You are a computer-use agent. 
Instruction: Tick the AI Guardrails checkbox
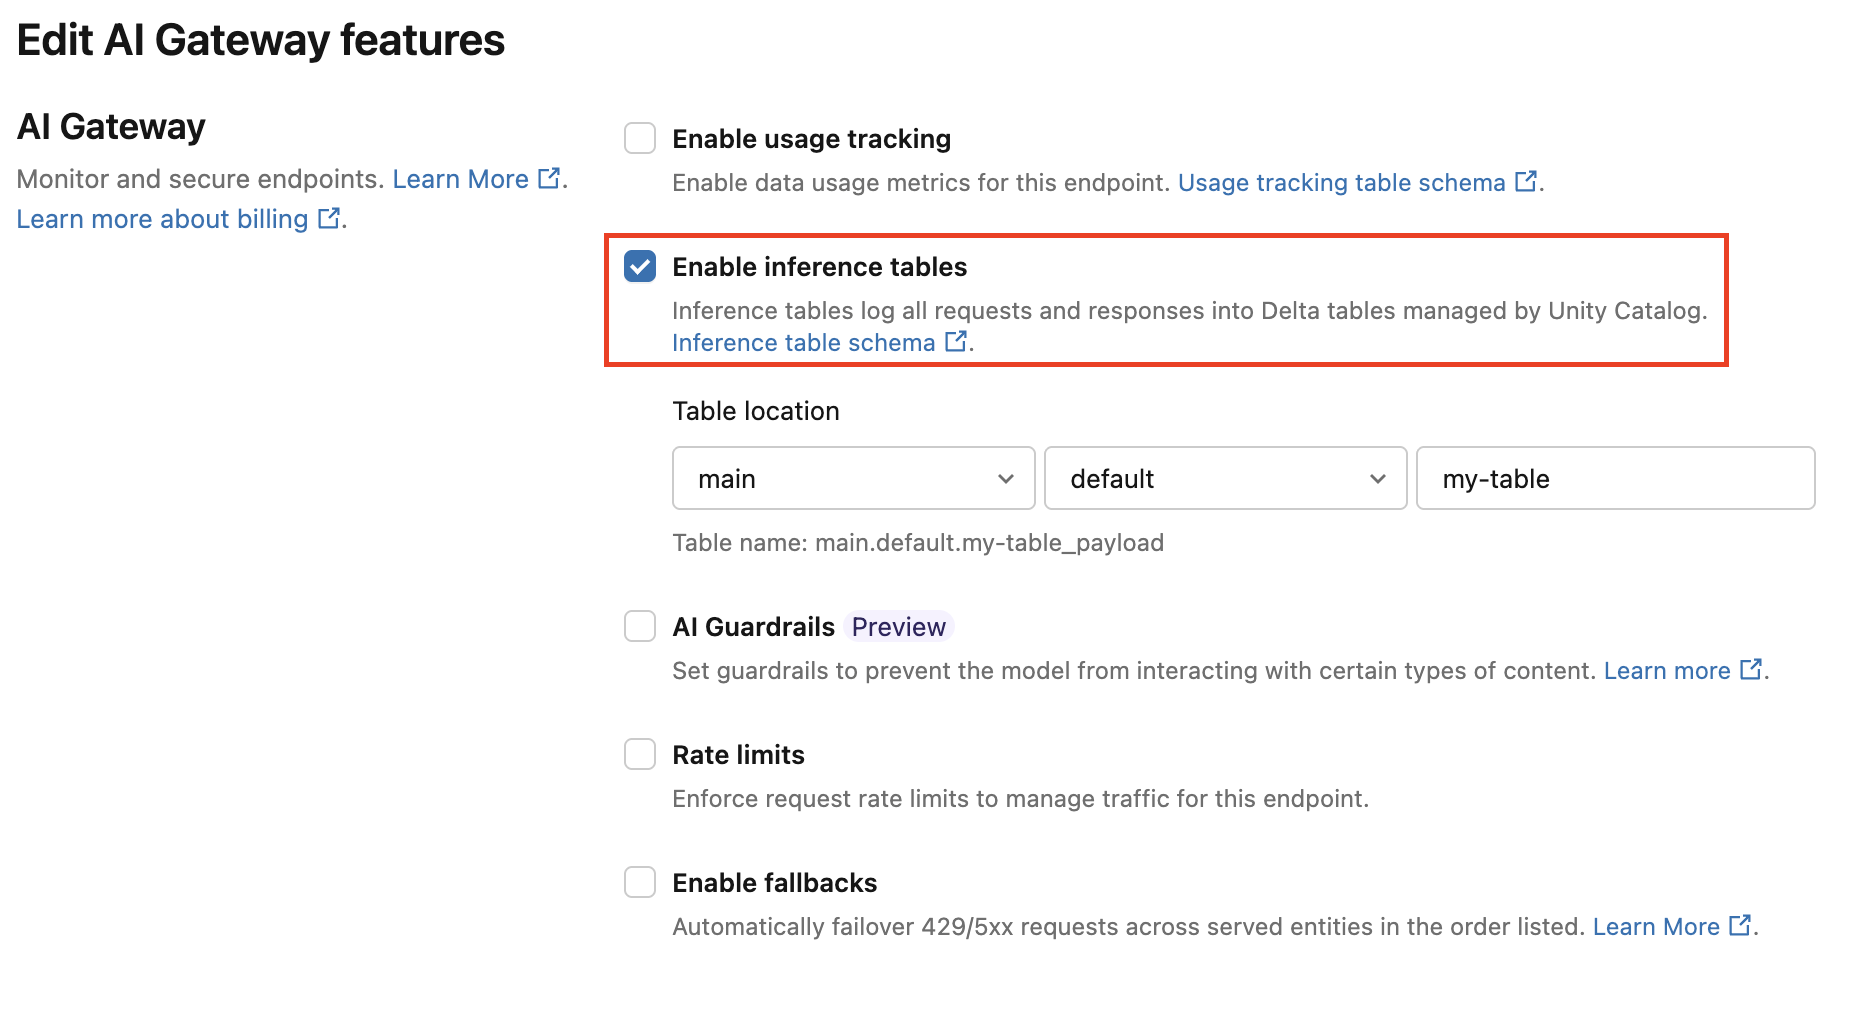640,626
